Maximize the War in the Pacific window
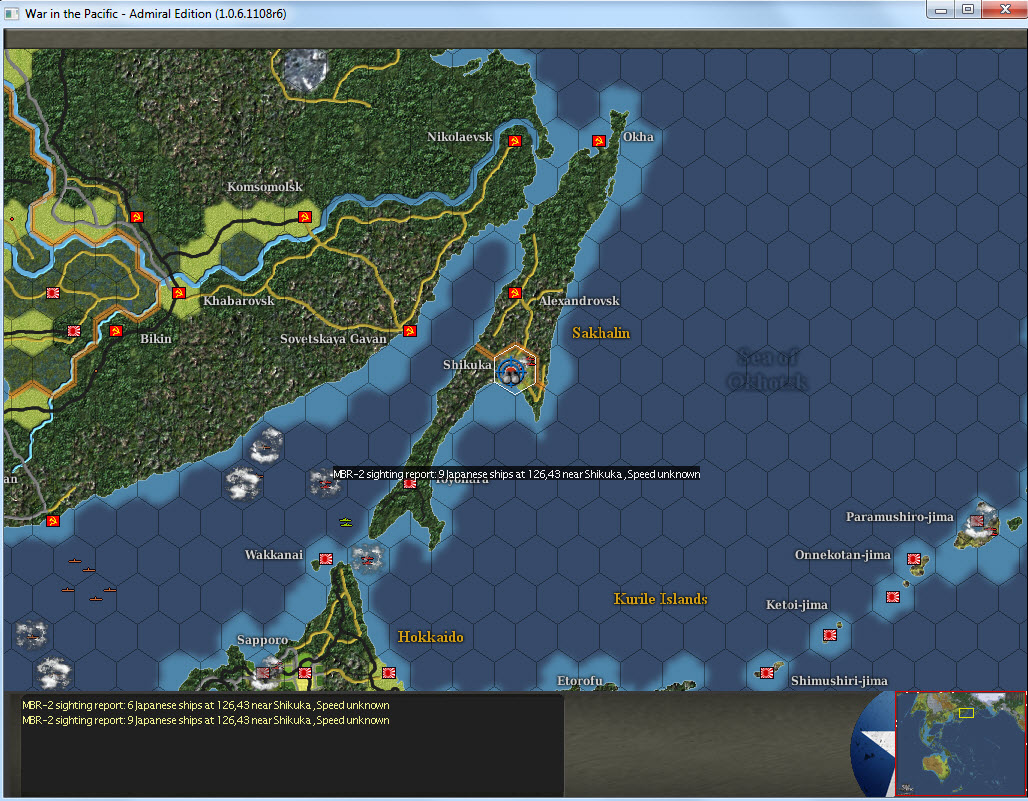The width and height of the screenshot is (1028, 801). (968, 10)
